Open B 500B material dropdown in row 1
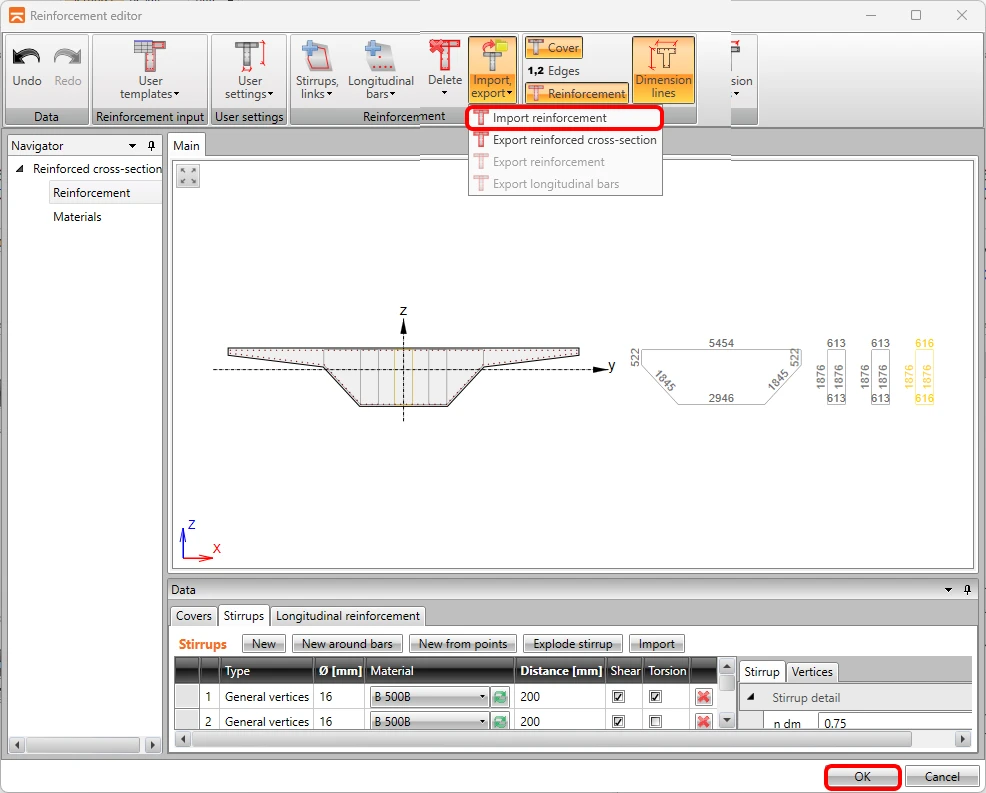The width and height of the screenshot is (986, 793). coord(429,697)
